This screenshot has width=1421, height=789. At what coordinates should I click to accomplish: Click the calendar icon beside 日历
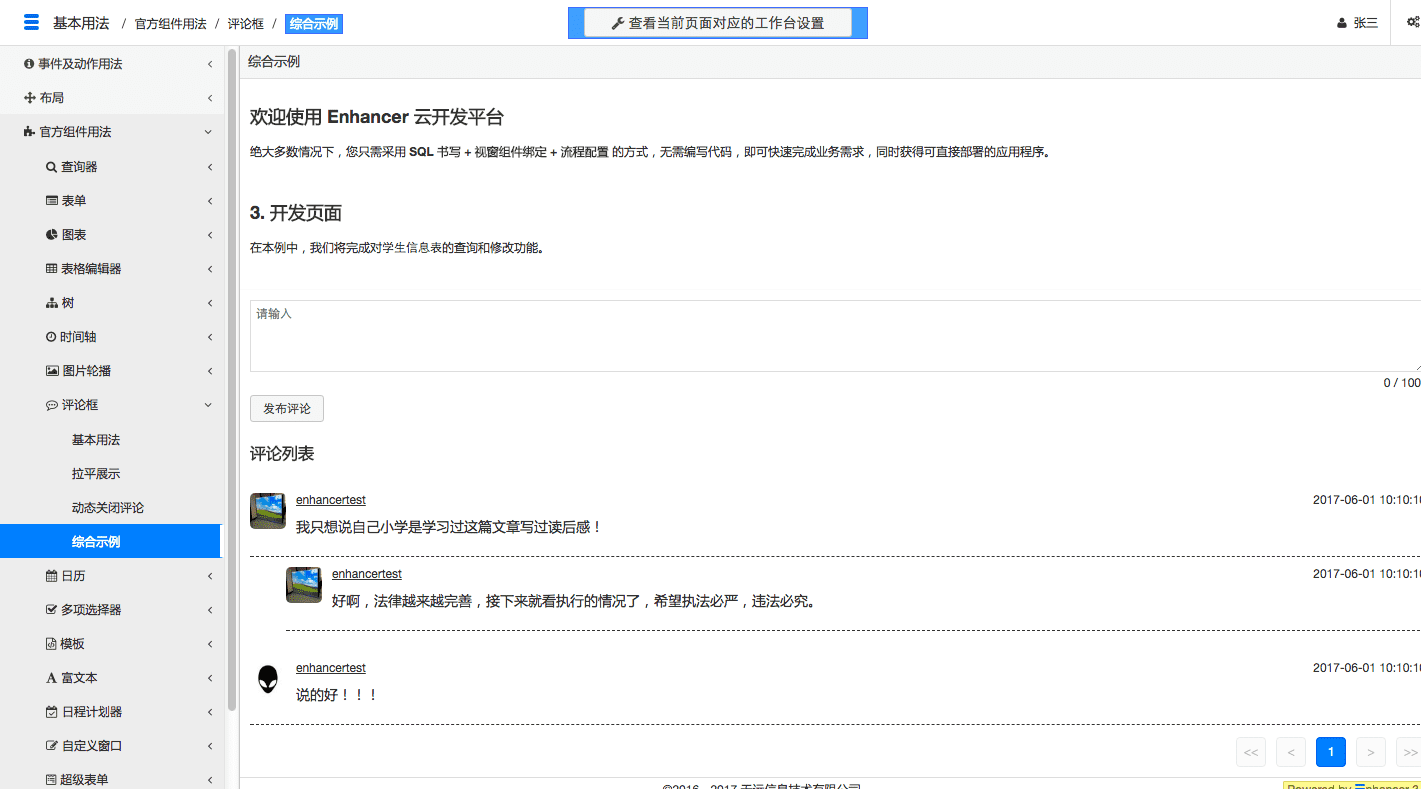tap(52, 576)
